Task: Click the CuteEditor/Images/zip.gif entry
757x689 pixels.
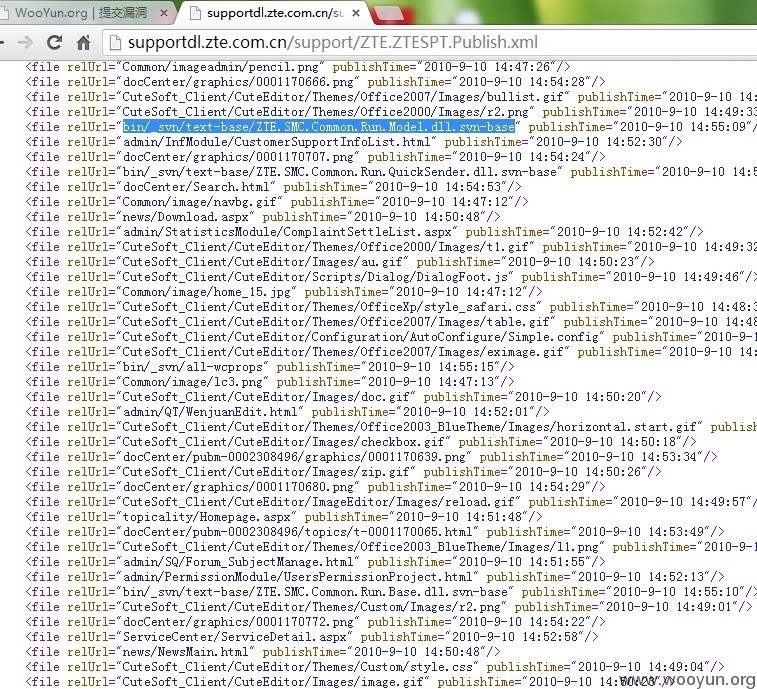Action: tap(343, 471)
